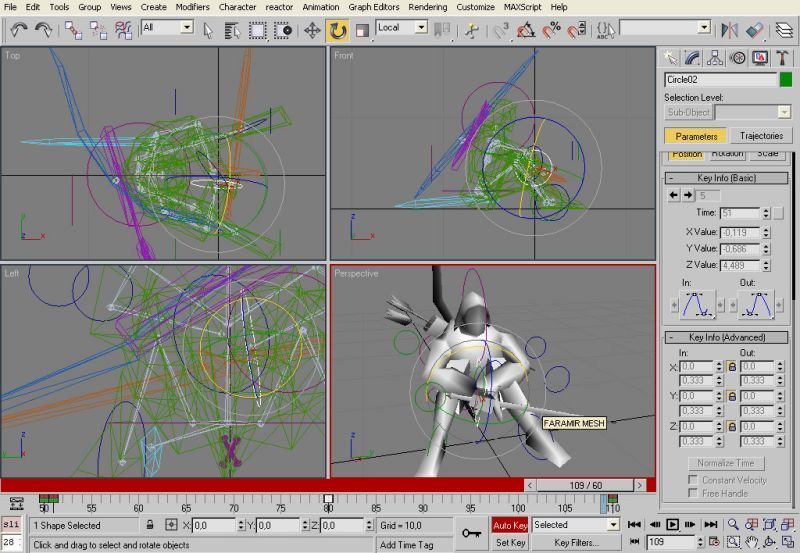Open the Create command panel tab

point(670,58)
